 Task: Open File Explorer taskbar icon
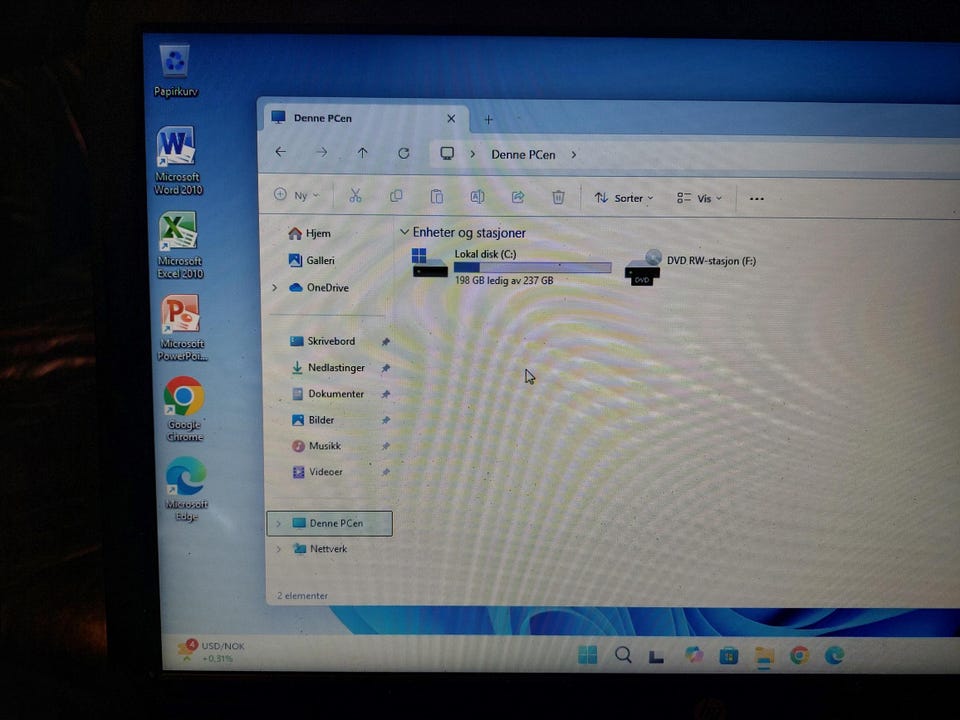click(x=764, y=656)
